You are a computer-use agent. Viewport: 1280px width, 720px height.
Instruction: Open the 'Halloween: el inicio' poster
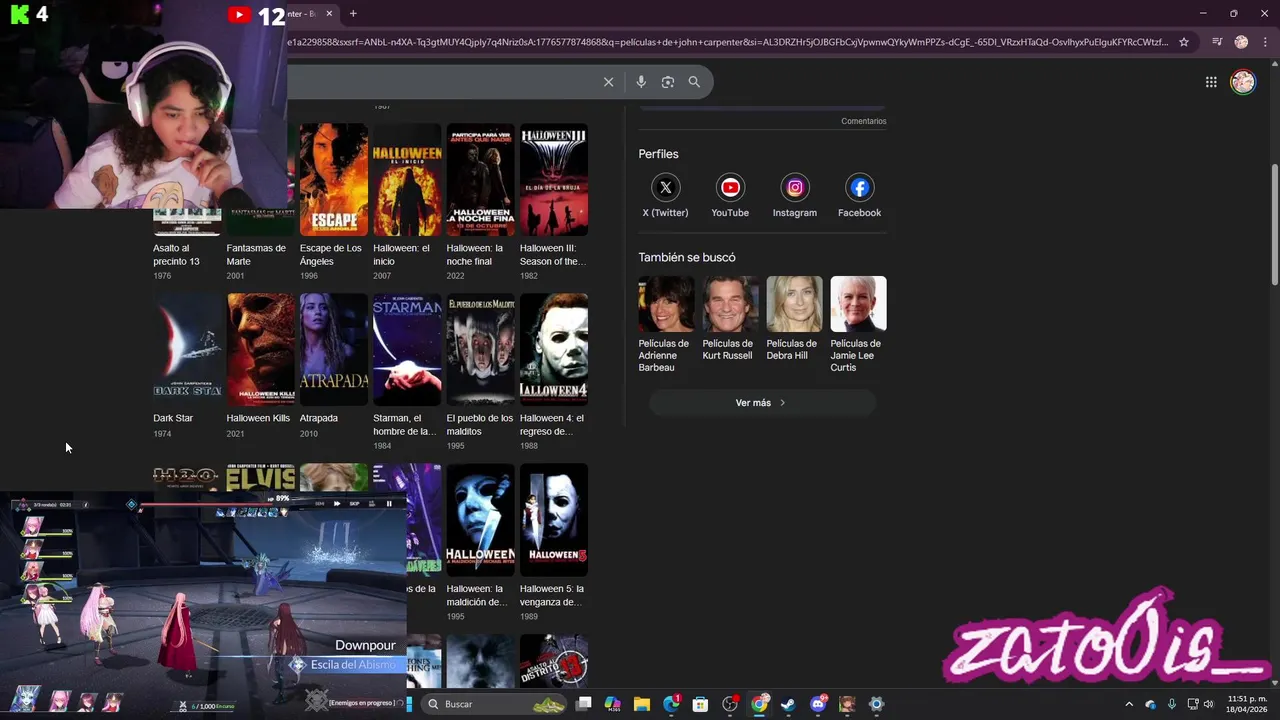[x=407, y=180]
